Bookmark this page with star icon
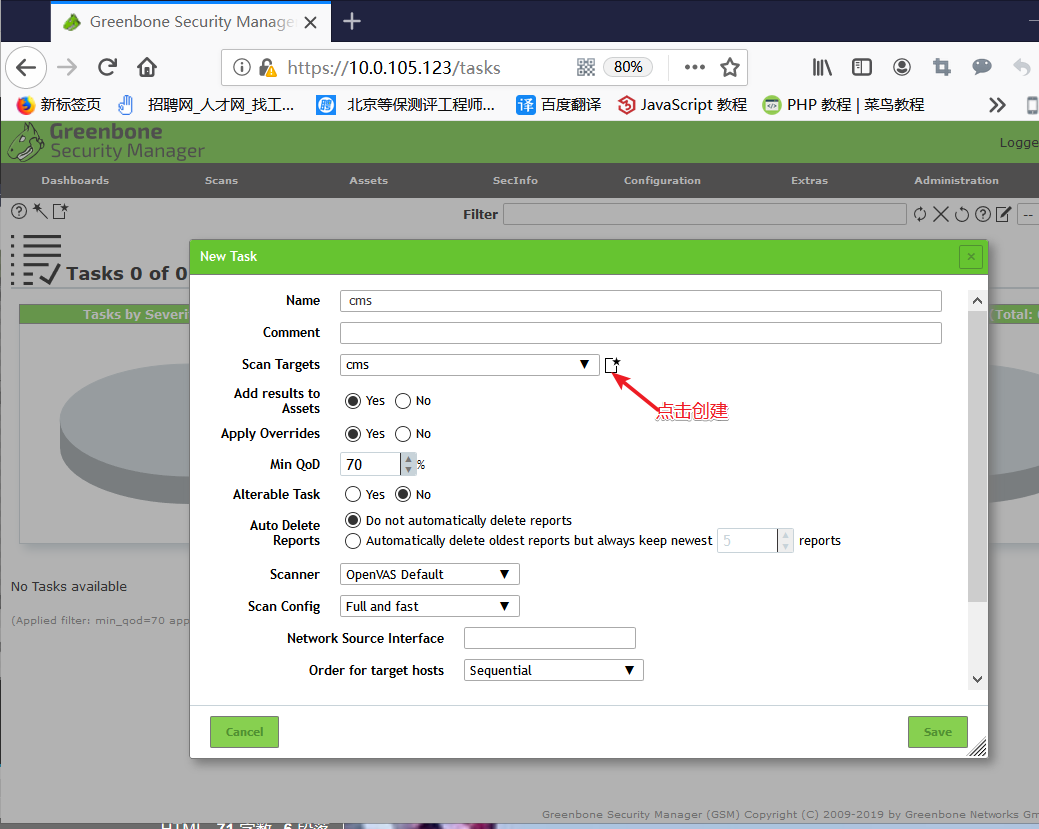Viewport: 1039px width, 829px height. 730,67
